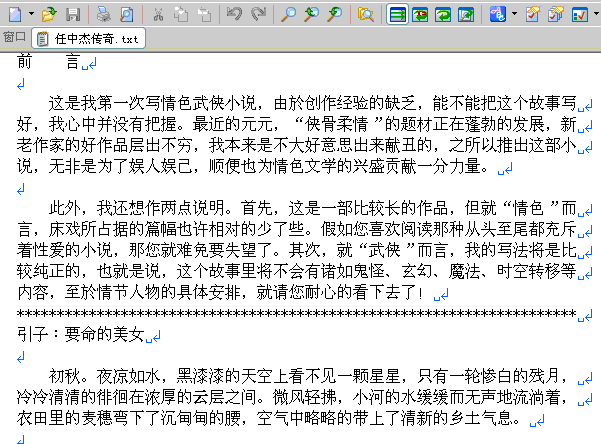Click the line starting 好，我心中并没有把握

[x=297, y=124]
